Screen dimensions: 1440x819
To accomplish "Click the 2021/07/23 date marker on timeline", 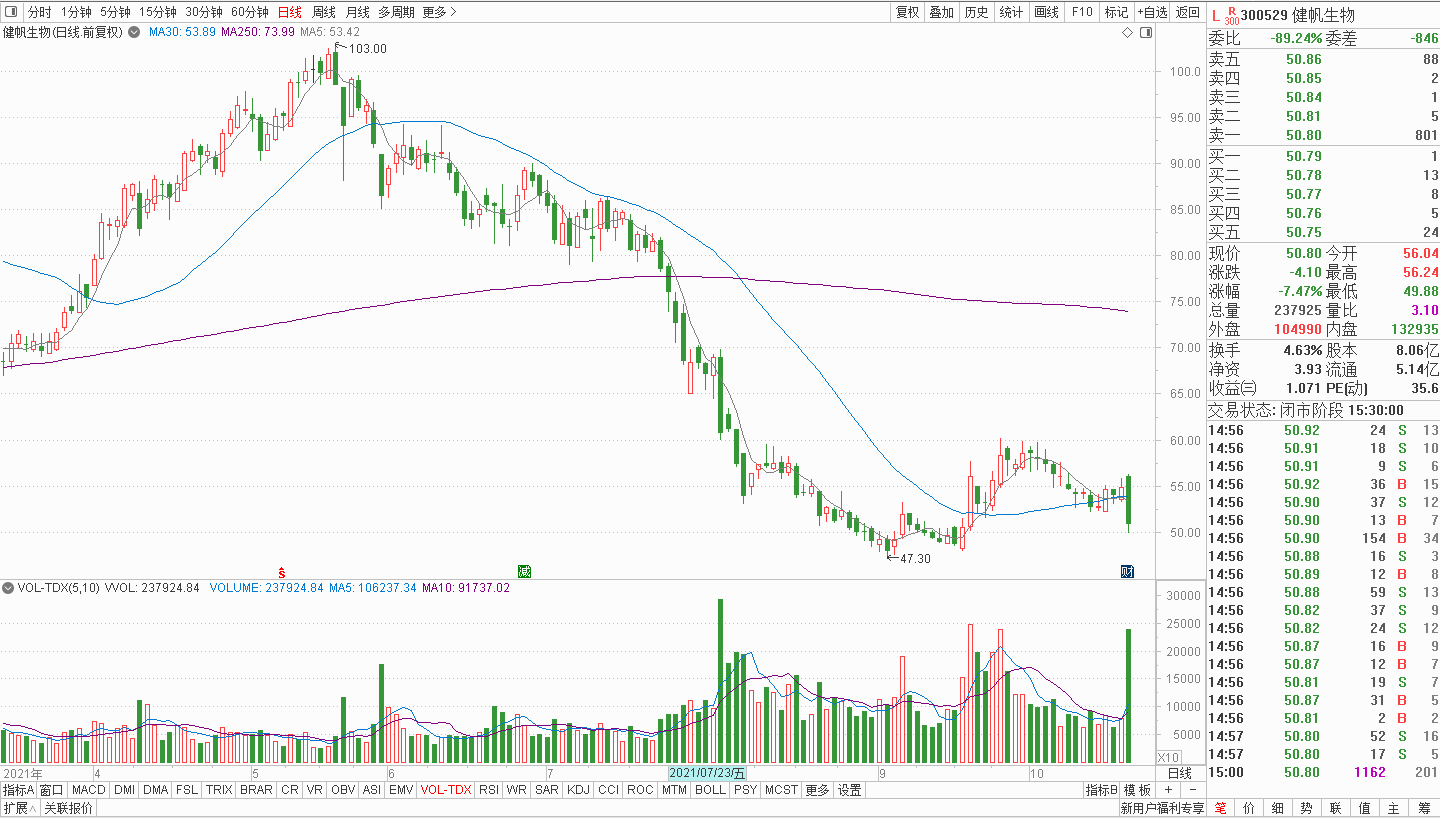I will [x=707, y=773].
